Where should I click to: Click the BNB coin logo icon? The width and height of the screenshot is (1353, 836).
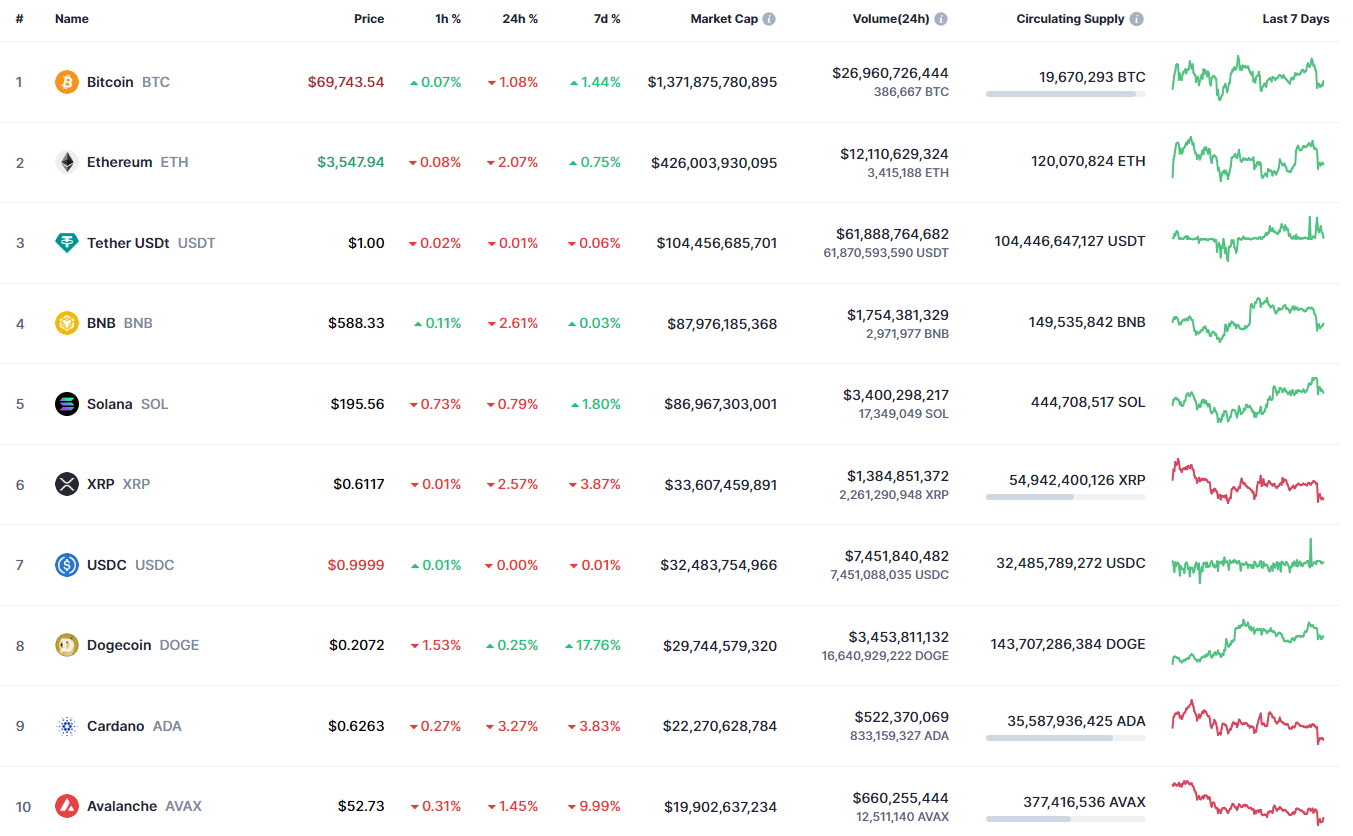click(x=67, y=323)
